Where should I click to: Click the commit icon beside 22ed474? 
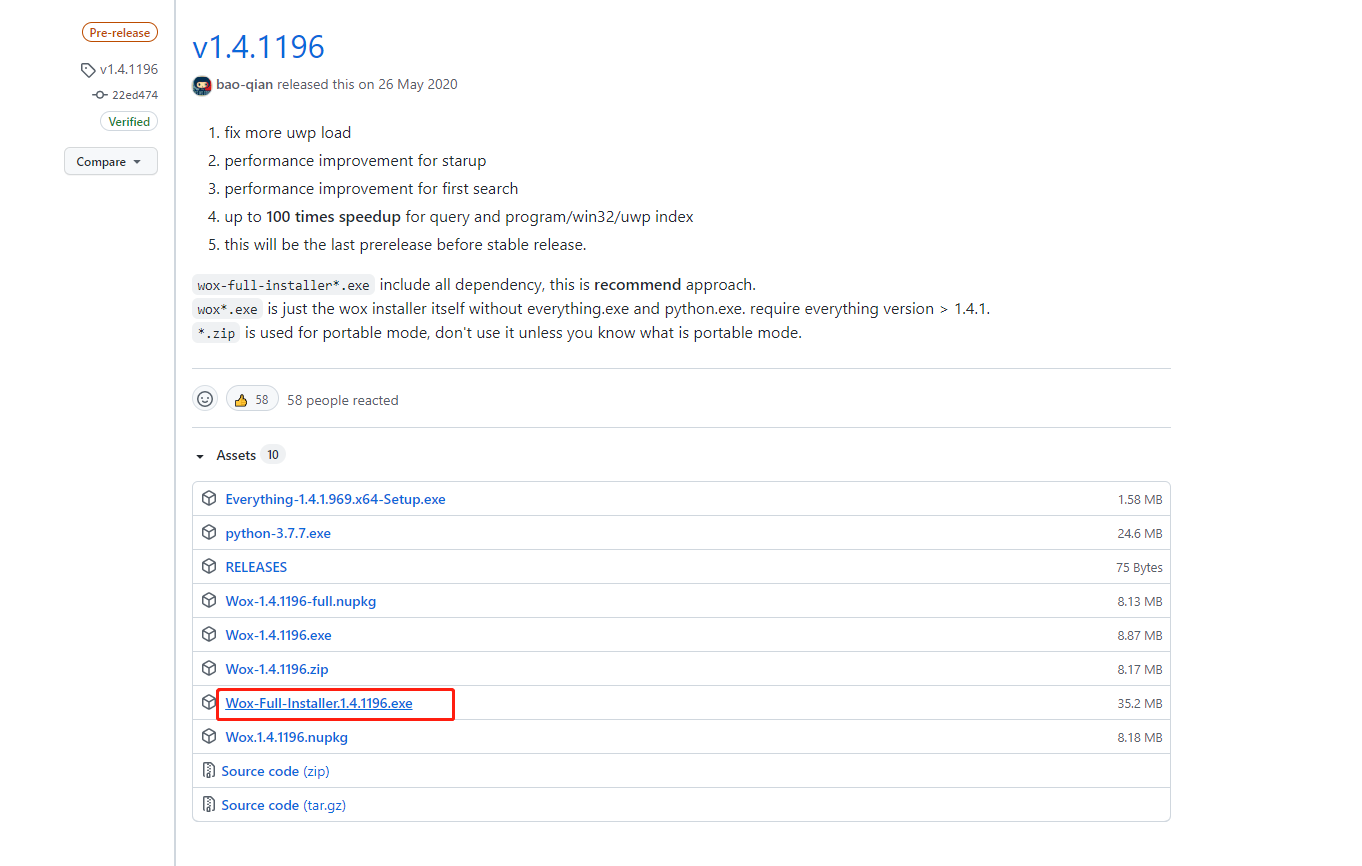tap(99, 95)
